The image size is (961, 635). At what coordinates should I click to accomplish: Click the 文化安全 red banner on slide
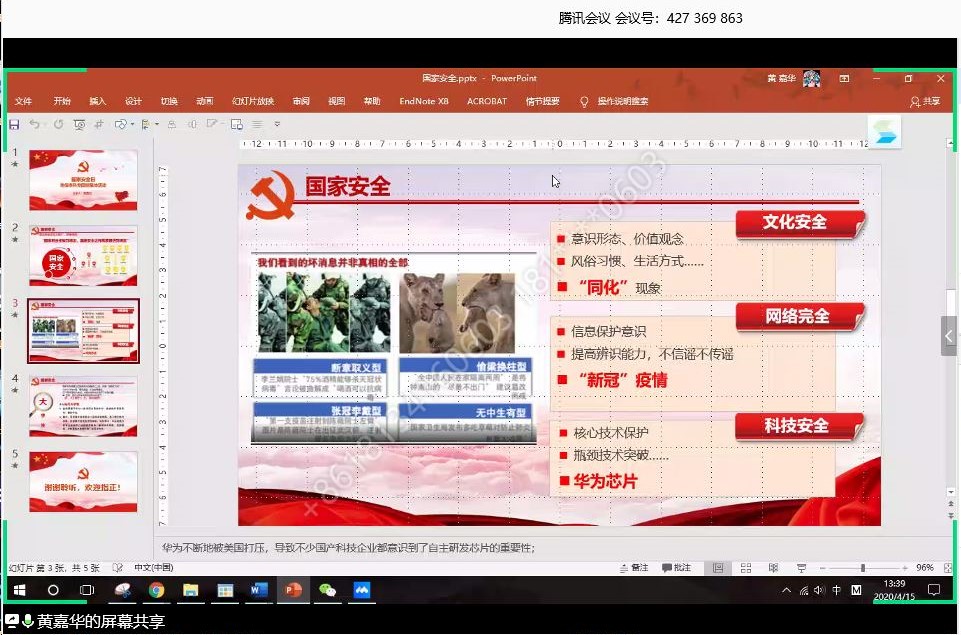pos(800,223)
